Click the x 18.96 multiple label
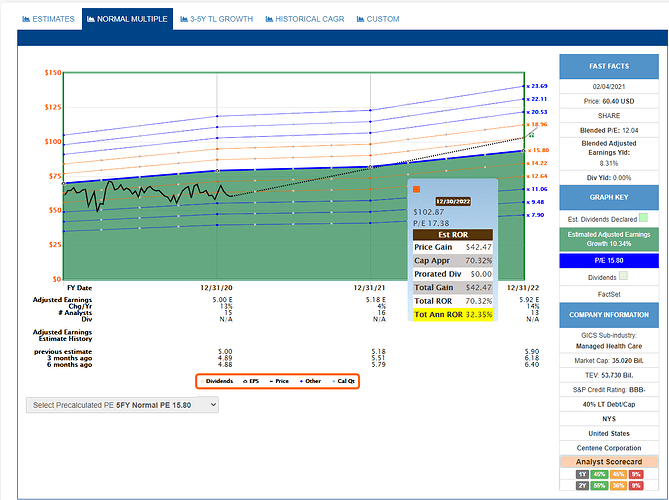Screen dimensions: 669x500 pyautogui.click(x=537, y=125)
